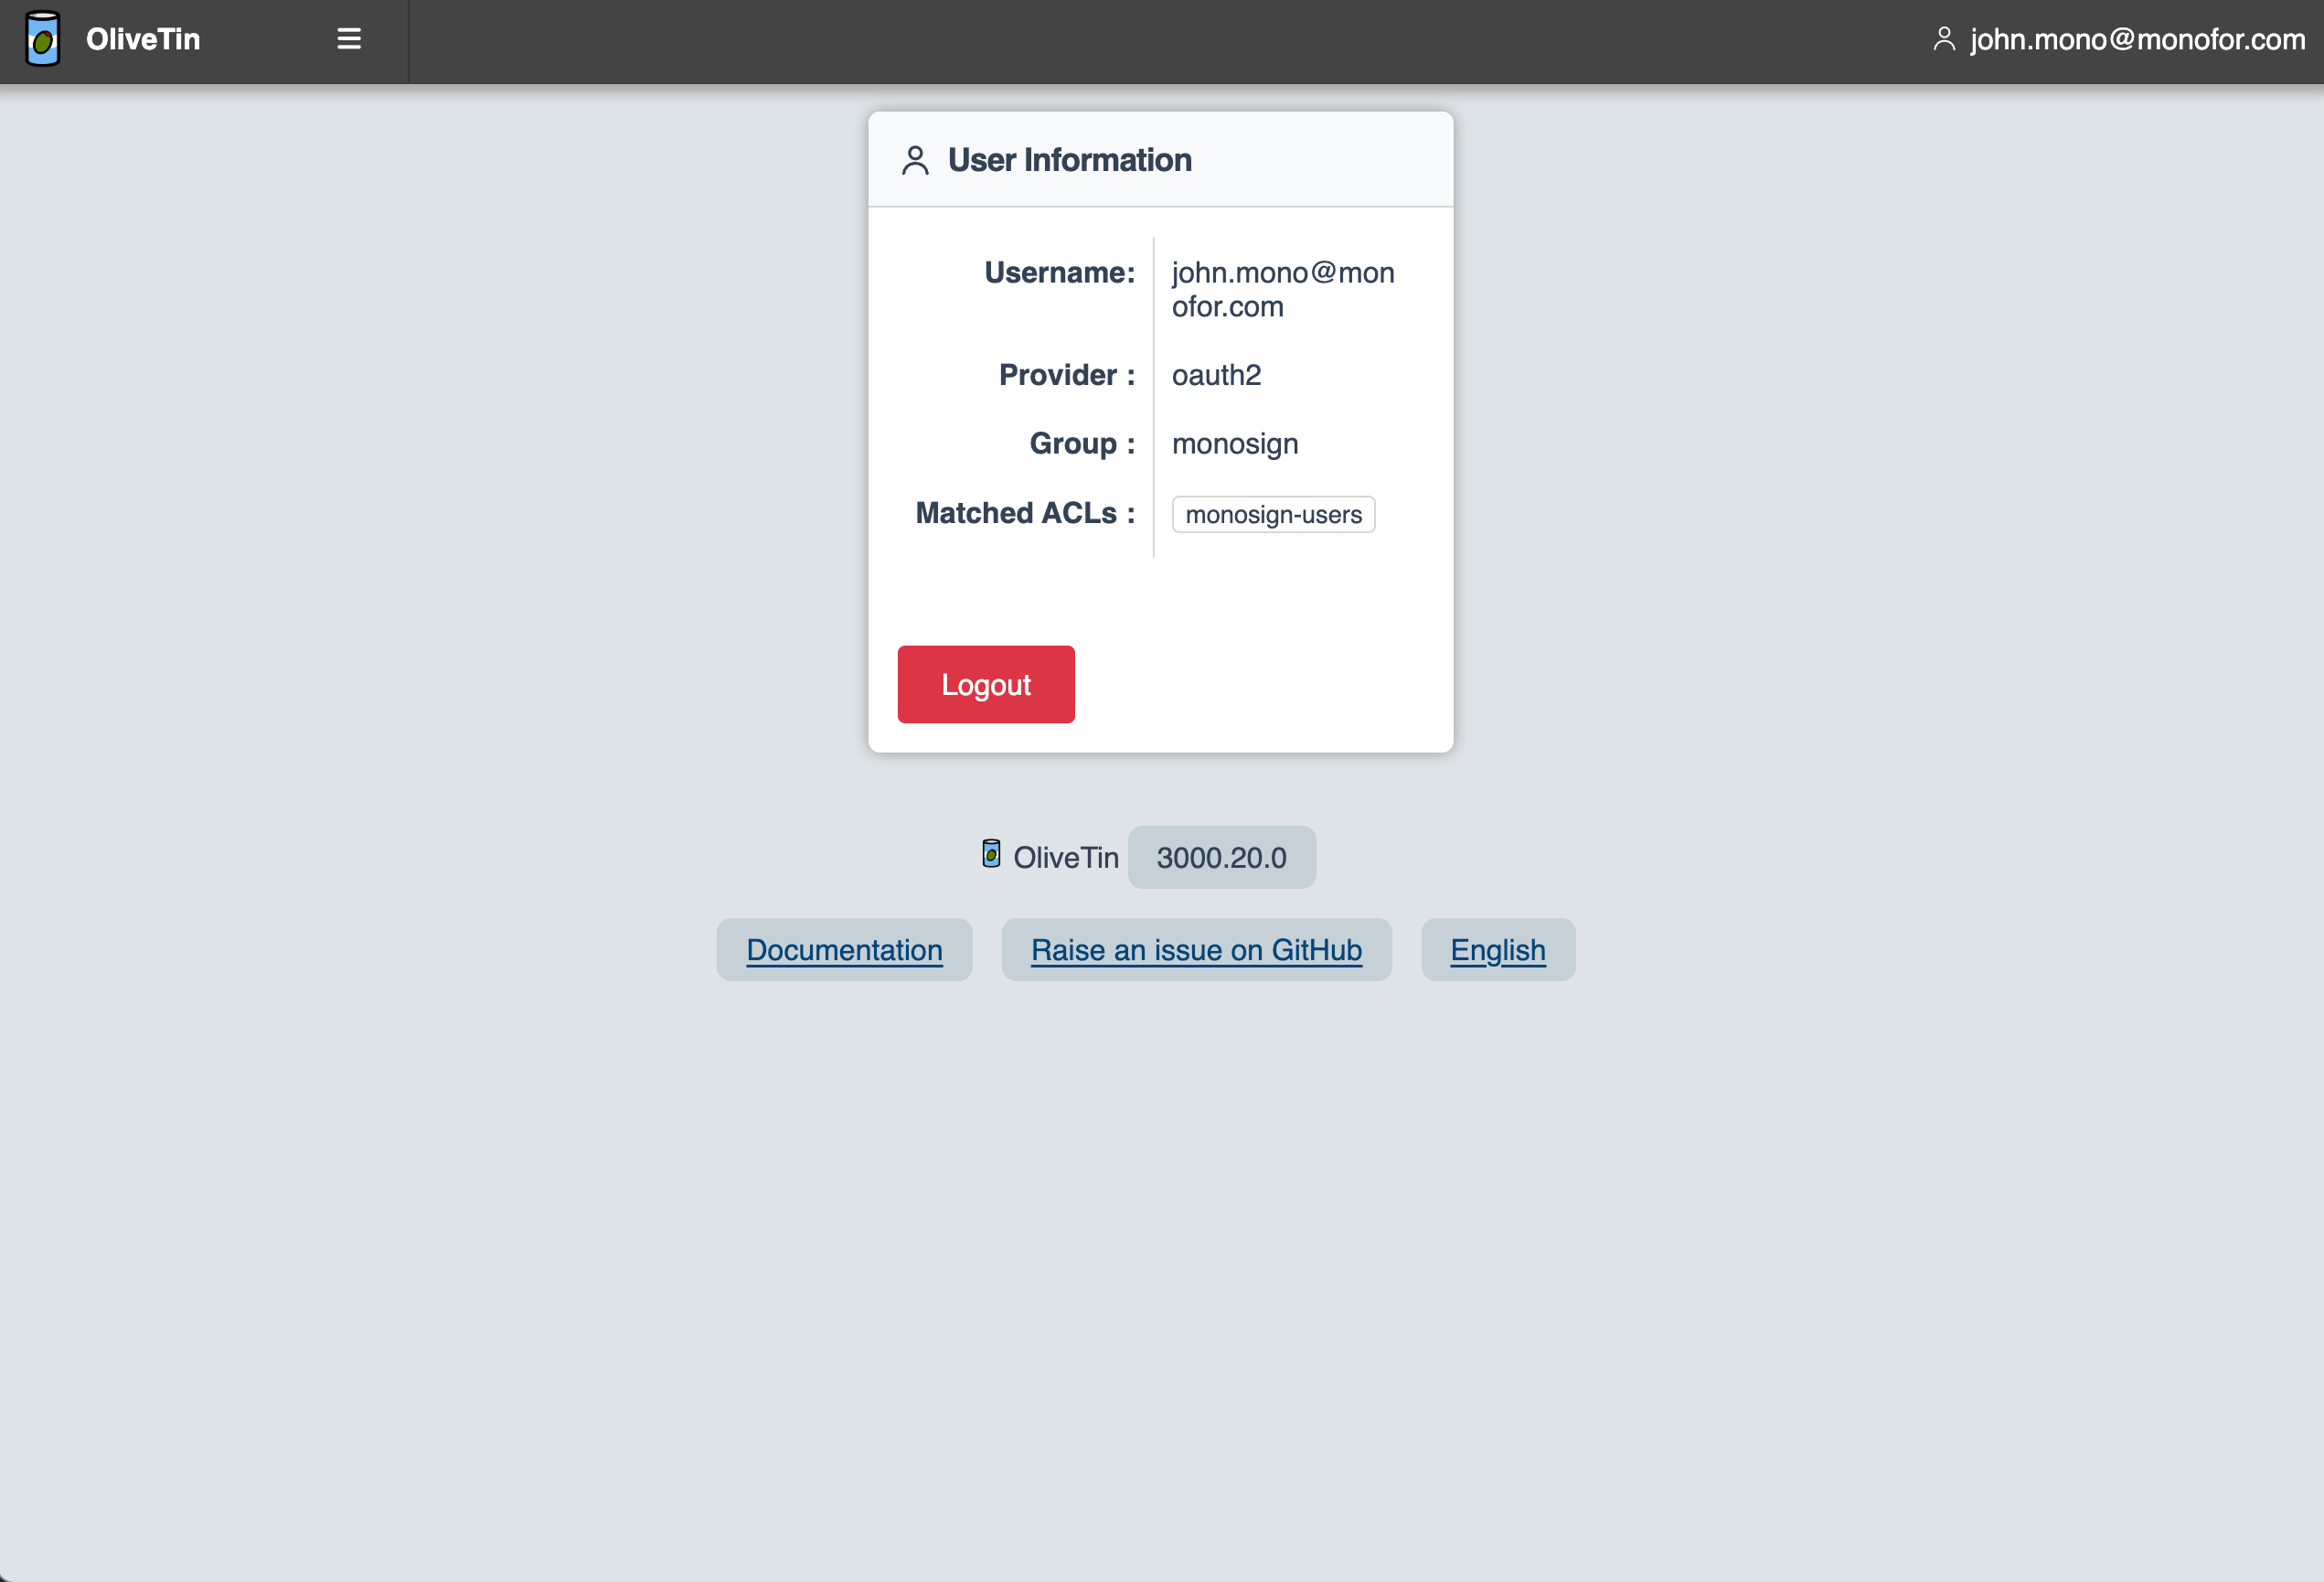This screenshot has height=1582, width=2324.
Task: Click the user icon beside User Information
Action: coord(915,160)
